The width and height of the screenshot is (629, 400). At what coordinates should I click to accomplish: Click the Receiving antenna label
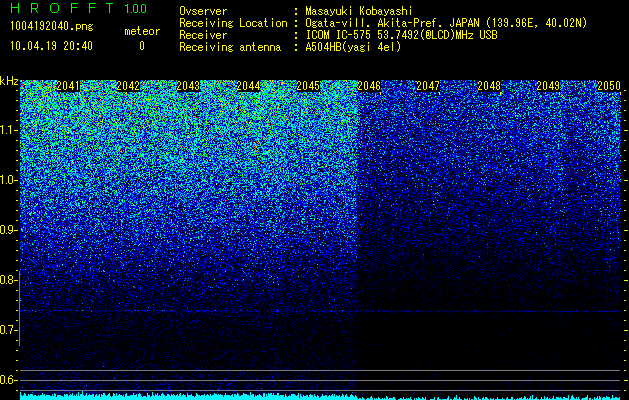230,47
